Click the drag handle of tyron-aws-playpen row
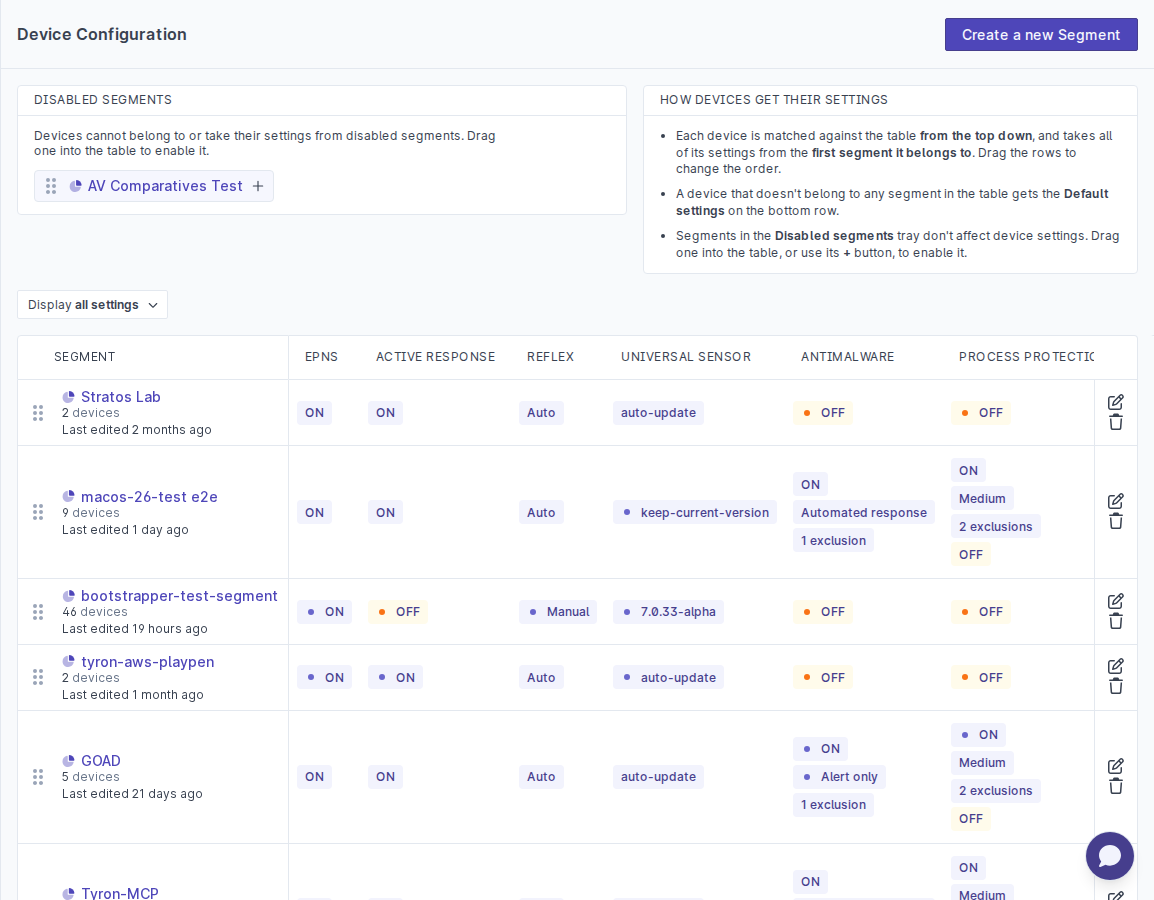 pyautogui.click(x=38, y=677)
